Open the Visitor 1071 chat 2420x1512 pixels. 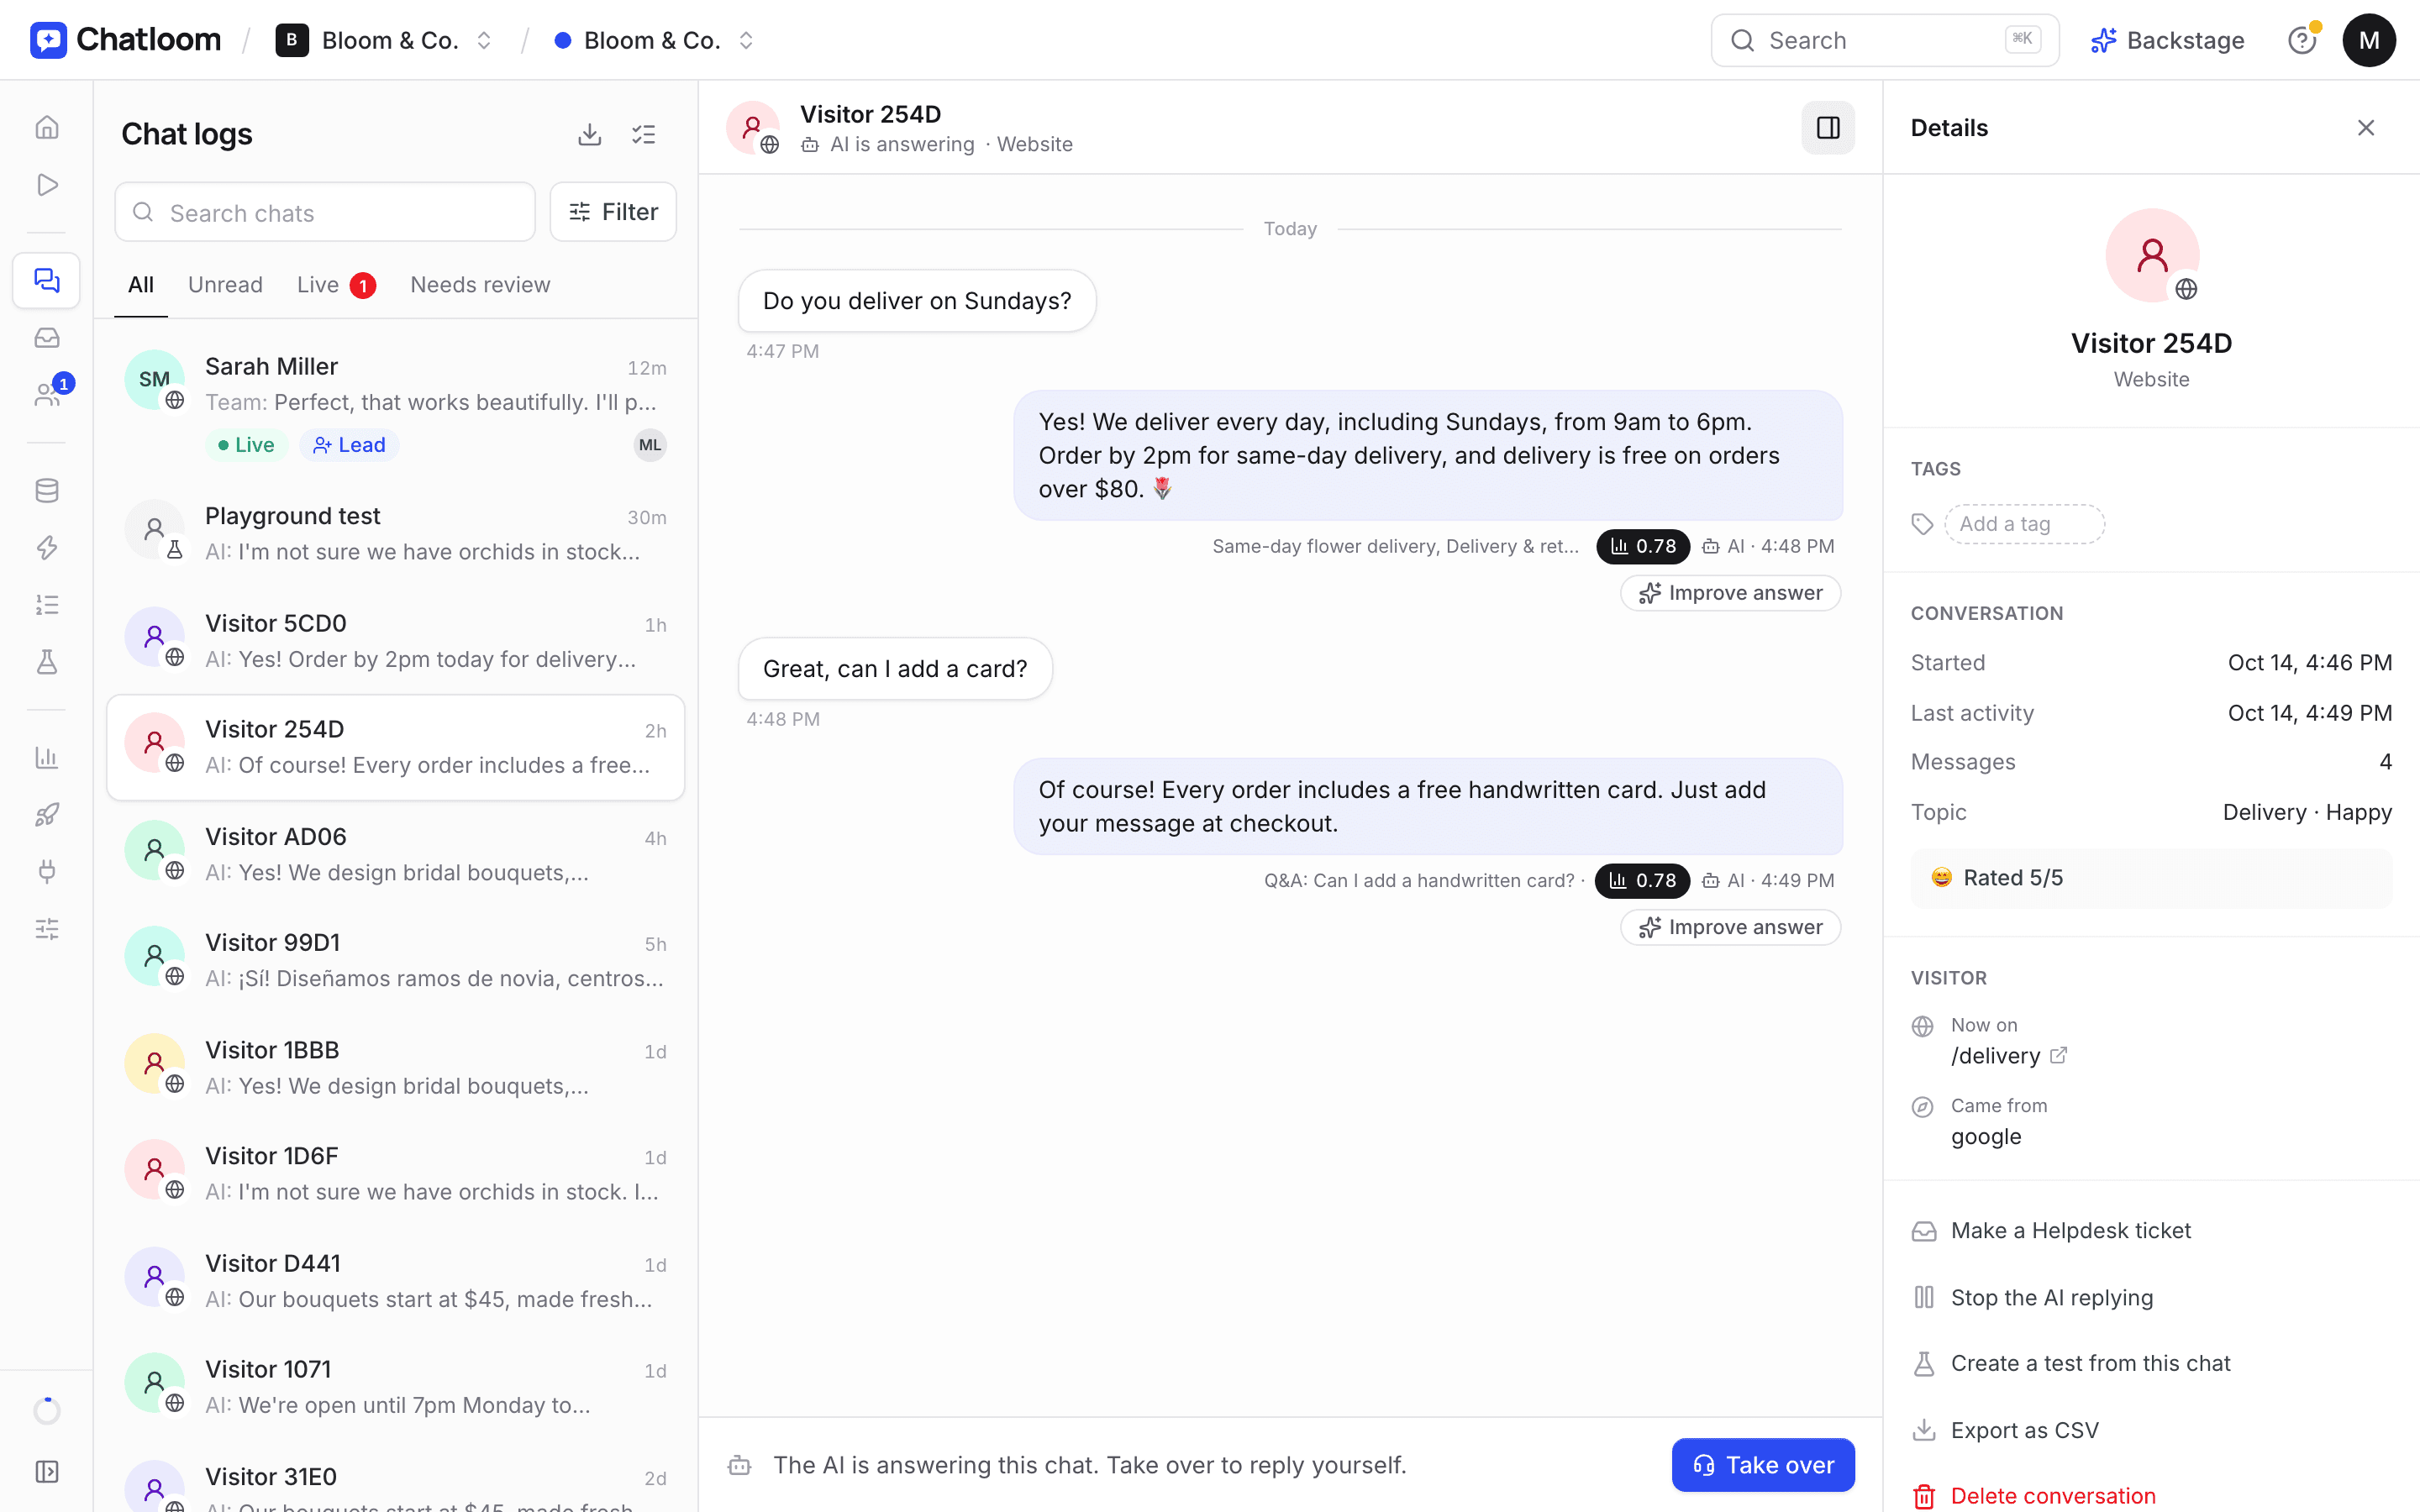[396, 1386]
